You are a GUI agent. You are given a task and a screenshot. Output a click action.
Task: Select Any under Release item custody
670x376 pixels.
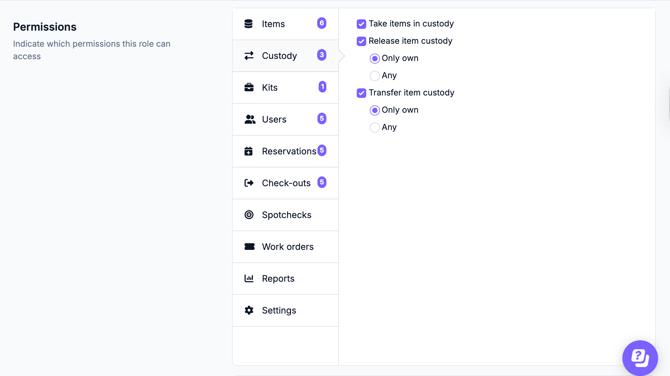374,76
